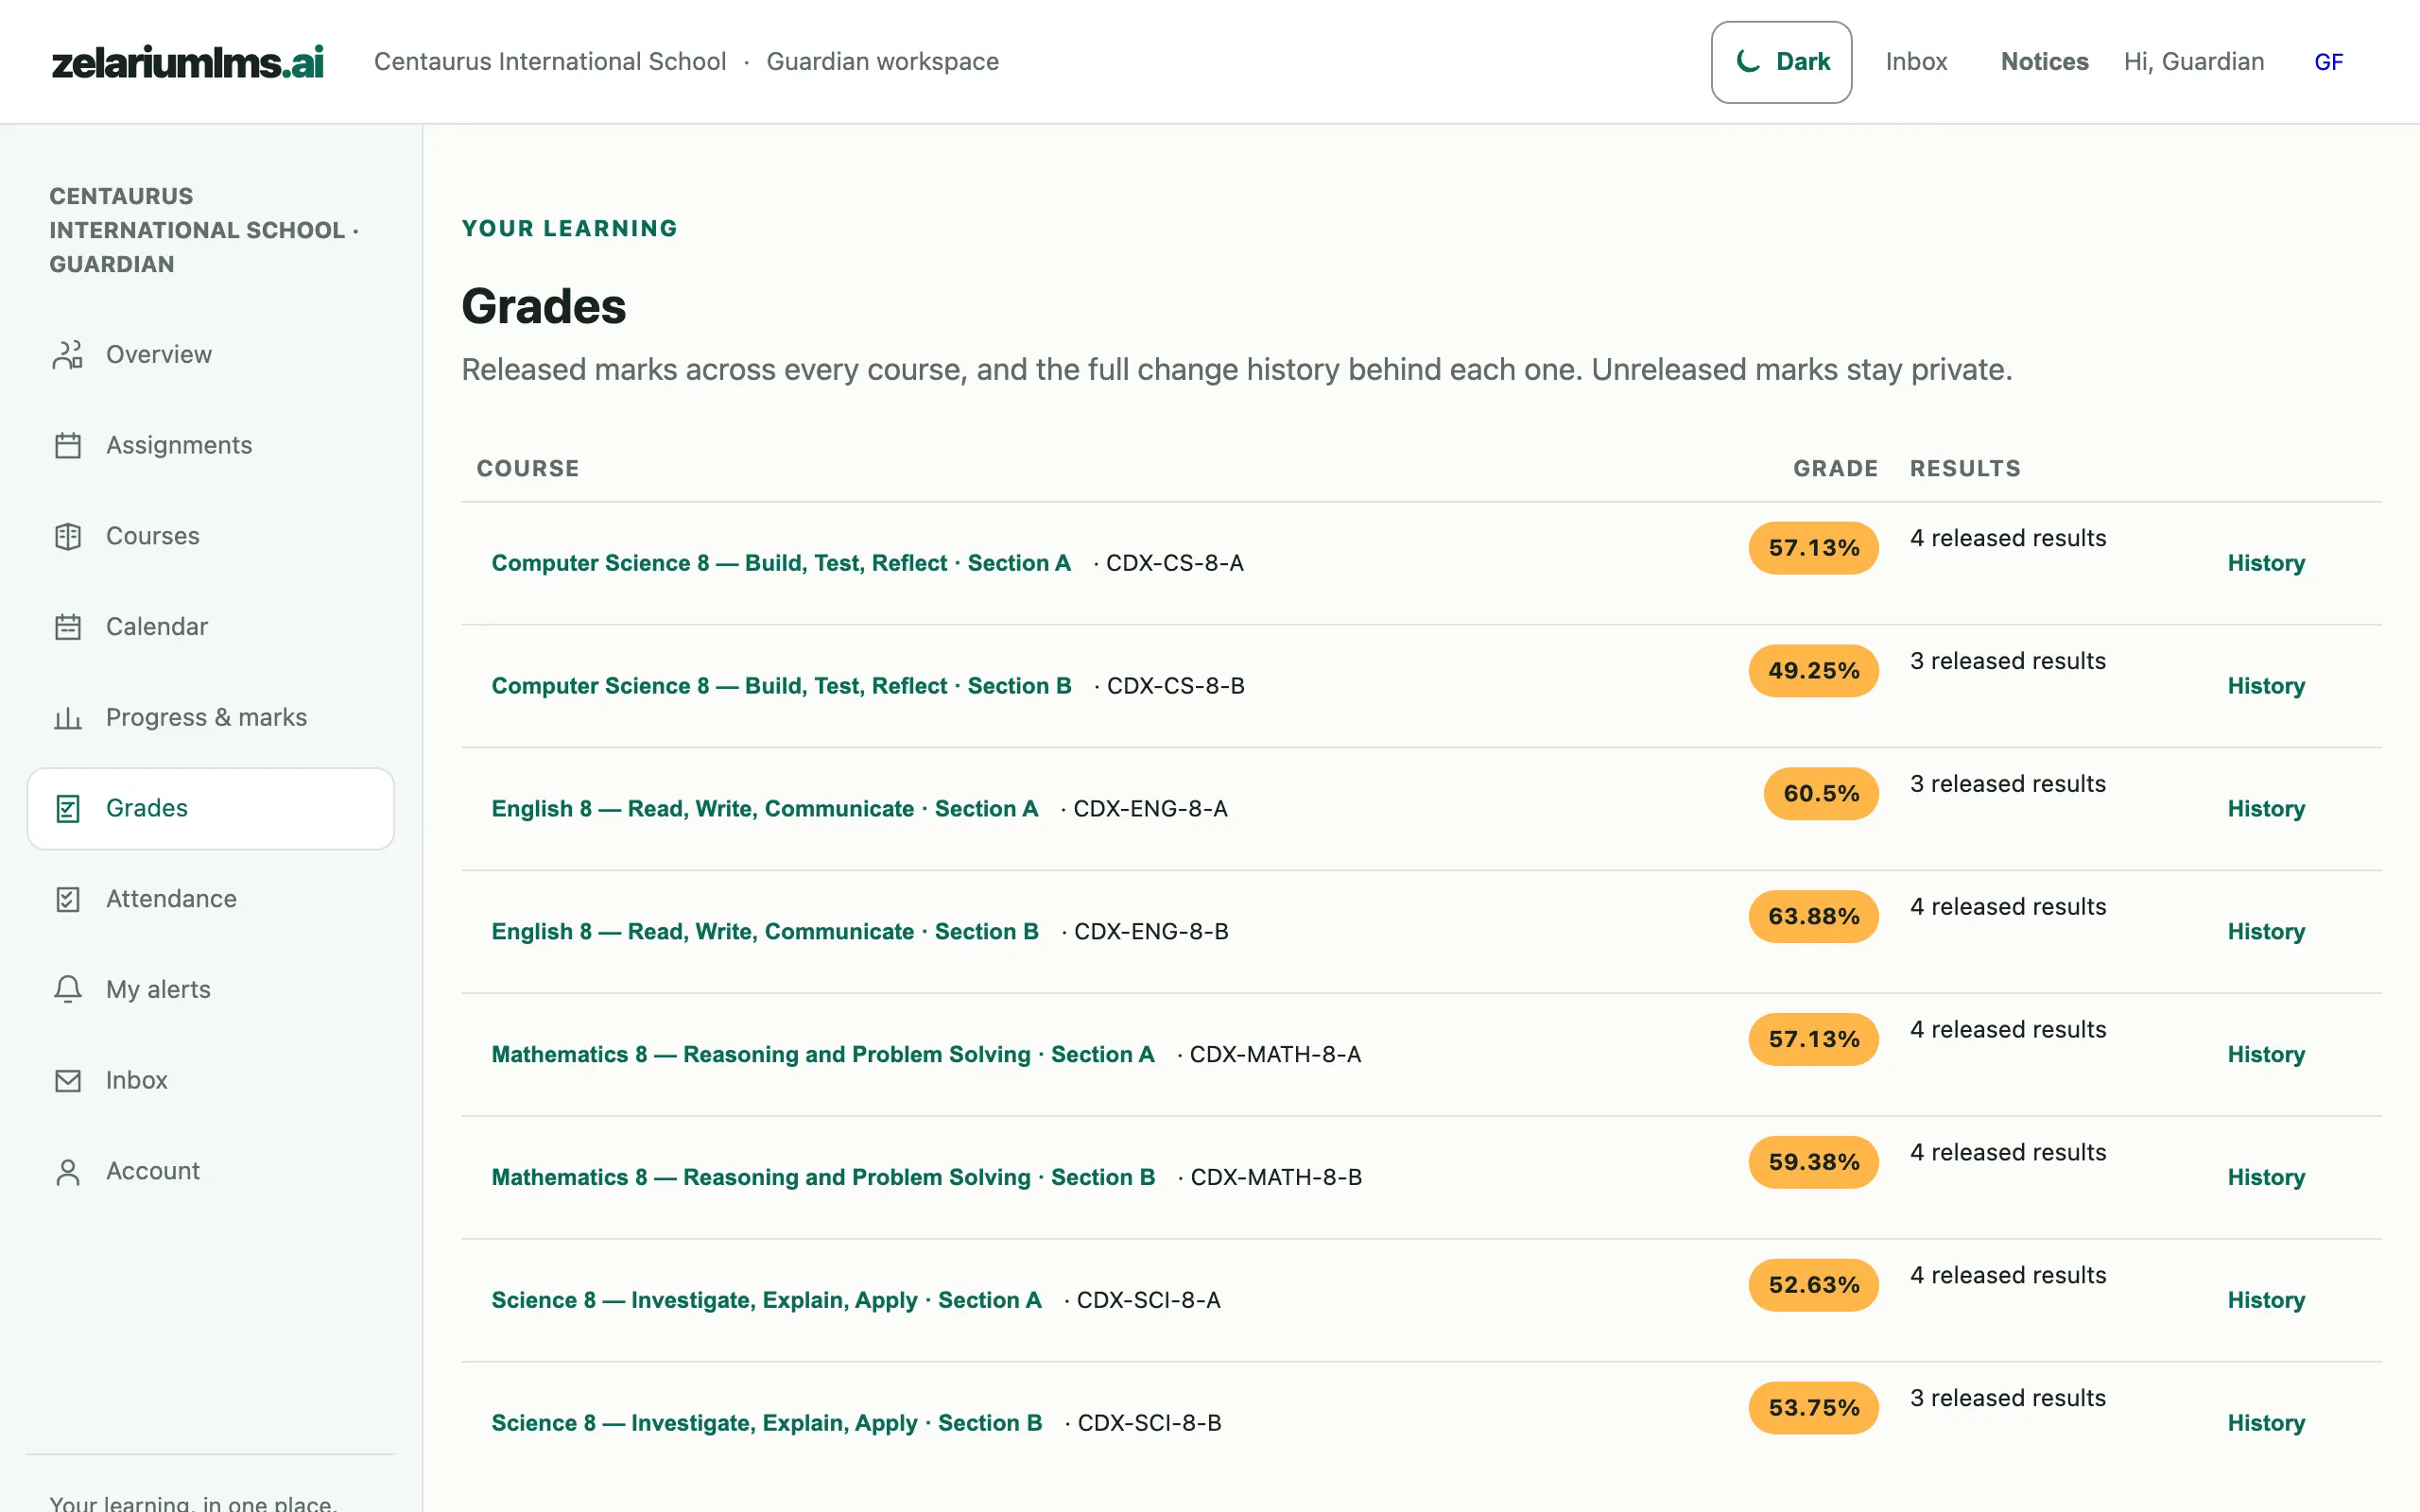View History for CDX-MATH-8-A
2420x1512 pixels.
click(2266, 1055)
